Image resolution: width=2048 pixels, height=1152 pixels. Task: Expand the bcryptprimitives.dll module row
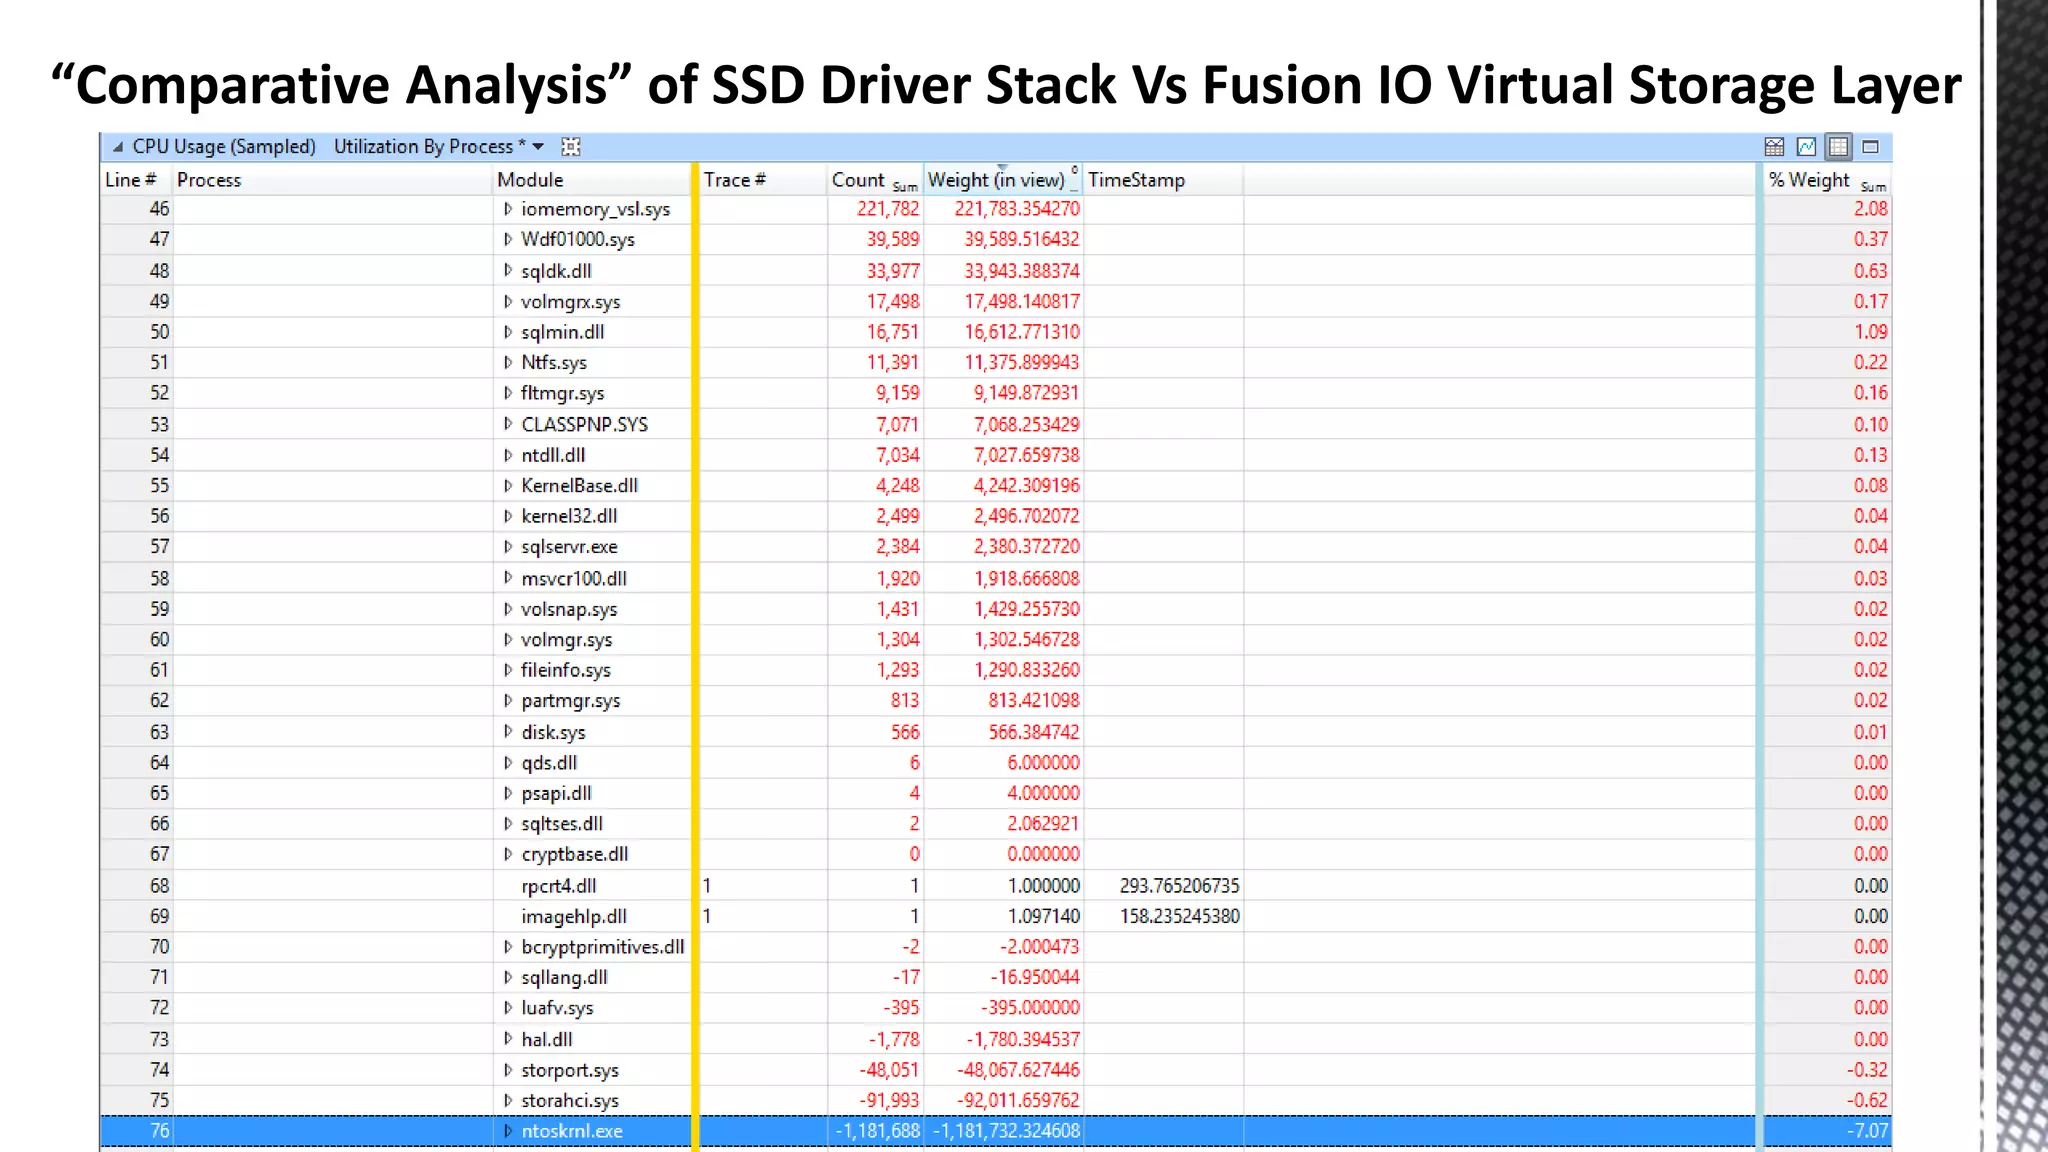pos(508,947)
